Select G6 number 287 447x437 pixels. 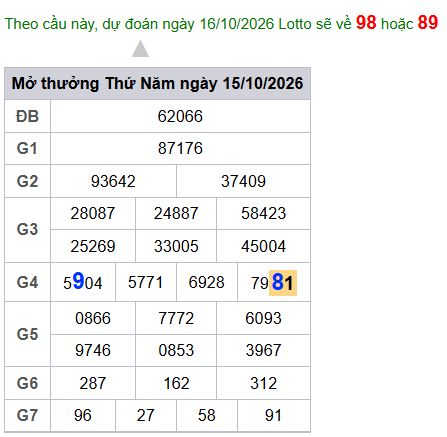93,383
